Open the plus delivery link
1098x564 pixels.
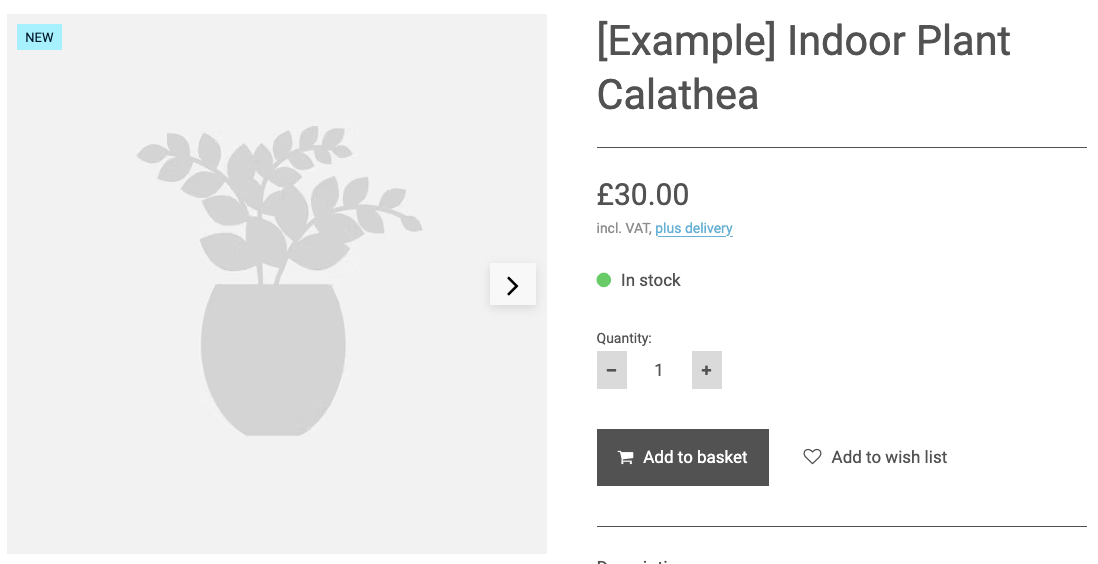click(694, 228)
